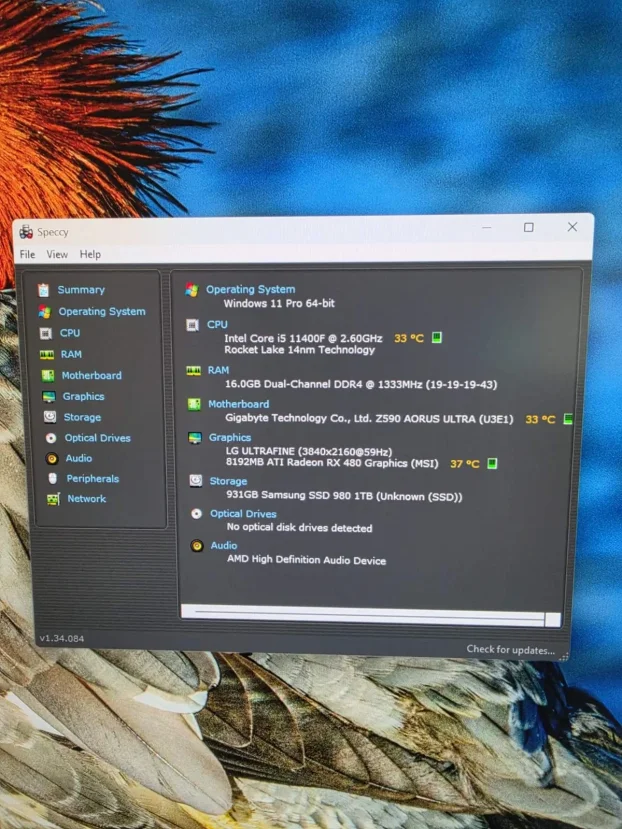Screen dimensions: 622x829
Task: Click the CPU chip icon in summary pane
Action: (x=193, y=325)
